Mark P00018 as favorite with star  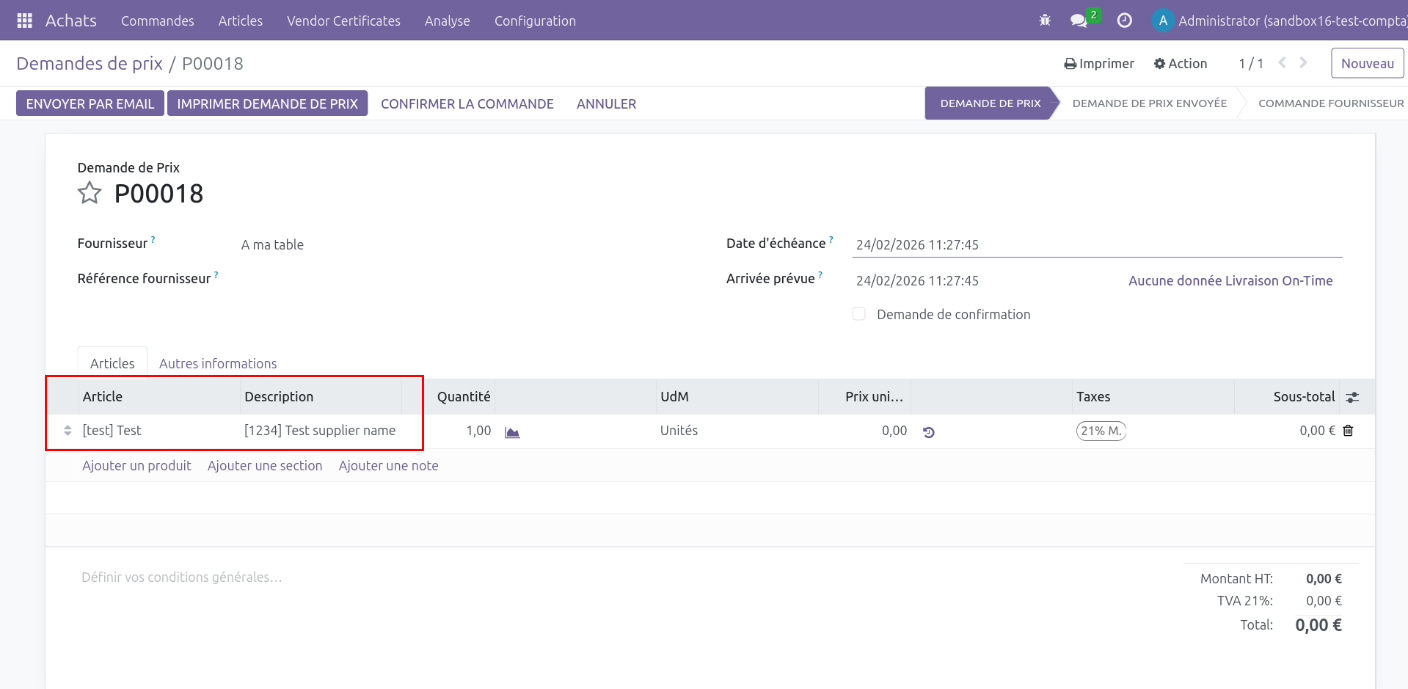[90, 193]
